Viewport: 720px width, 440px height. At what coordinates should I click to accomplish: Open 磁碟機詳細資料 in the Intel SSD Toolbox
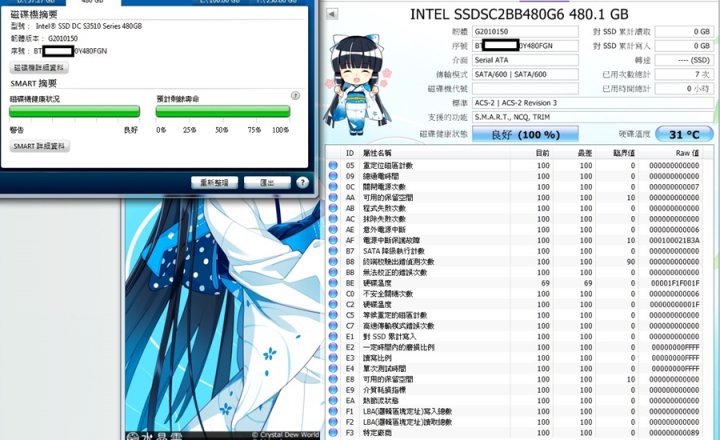[39, 68]
